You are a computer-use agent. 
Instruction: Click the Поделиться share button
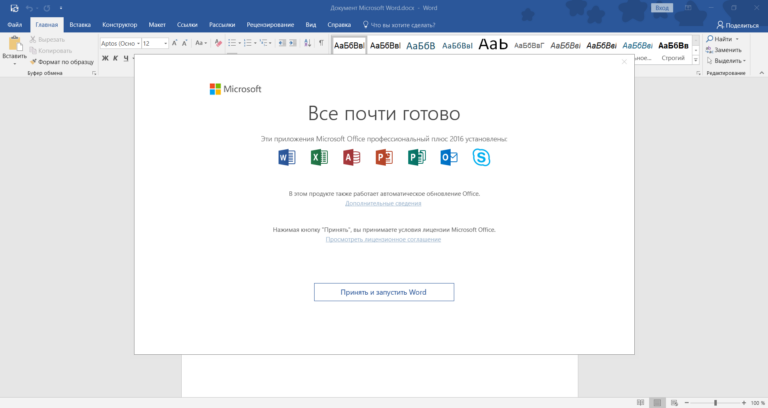coord(738,25)
